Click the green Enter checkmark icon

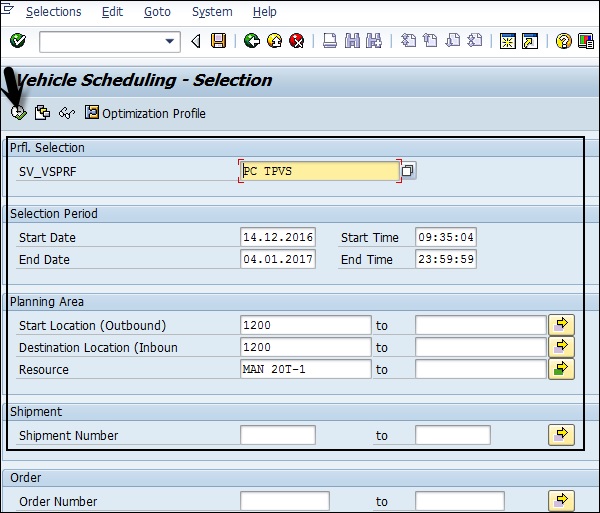(x=17, y=41)
